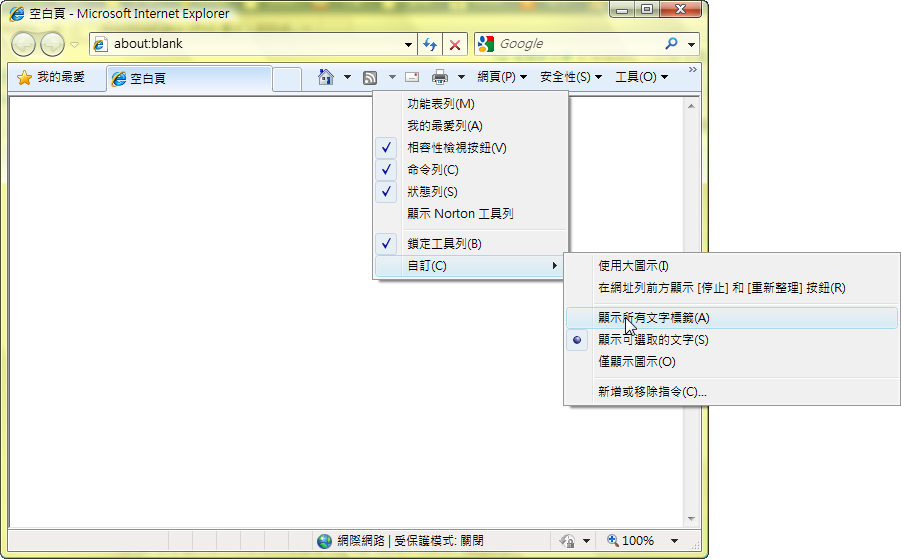This screenshot has height=559, width=901.
Task: Open the search provider dropdown arrow
Action: coord(691,44)
